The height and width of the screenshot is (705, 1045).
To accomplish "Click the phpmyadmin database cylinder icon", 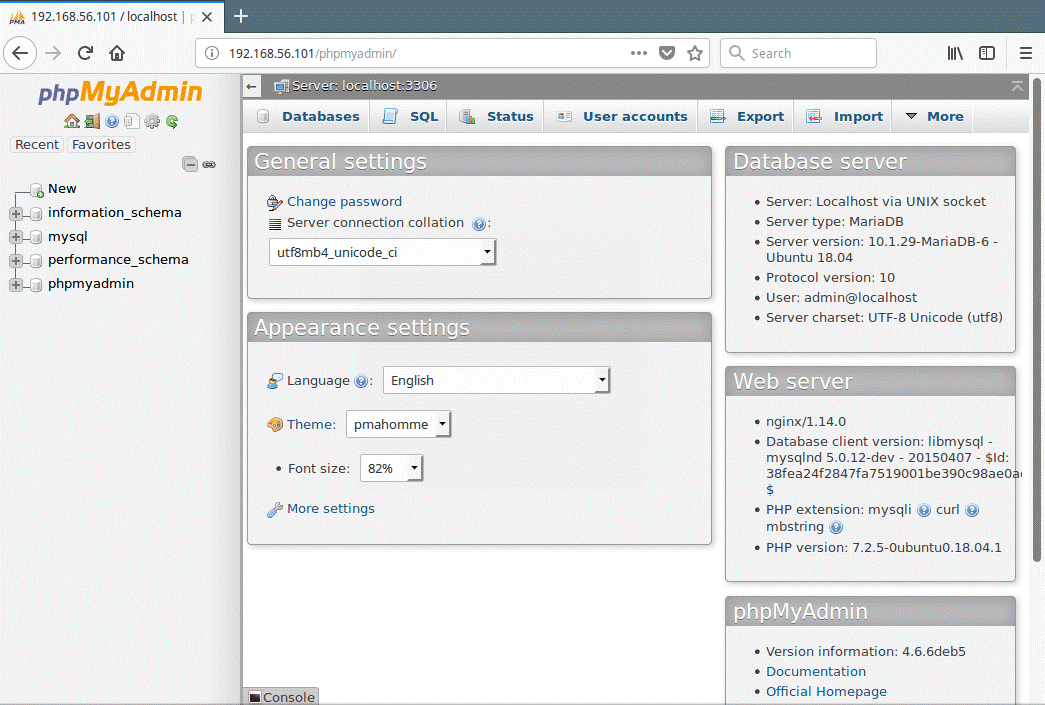I will [x=37, y=285].
